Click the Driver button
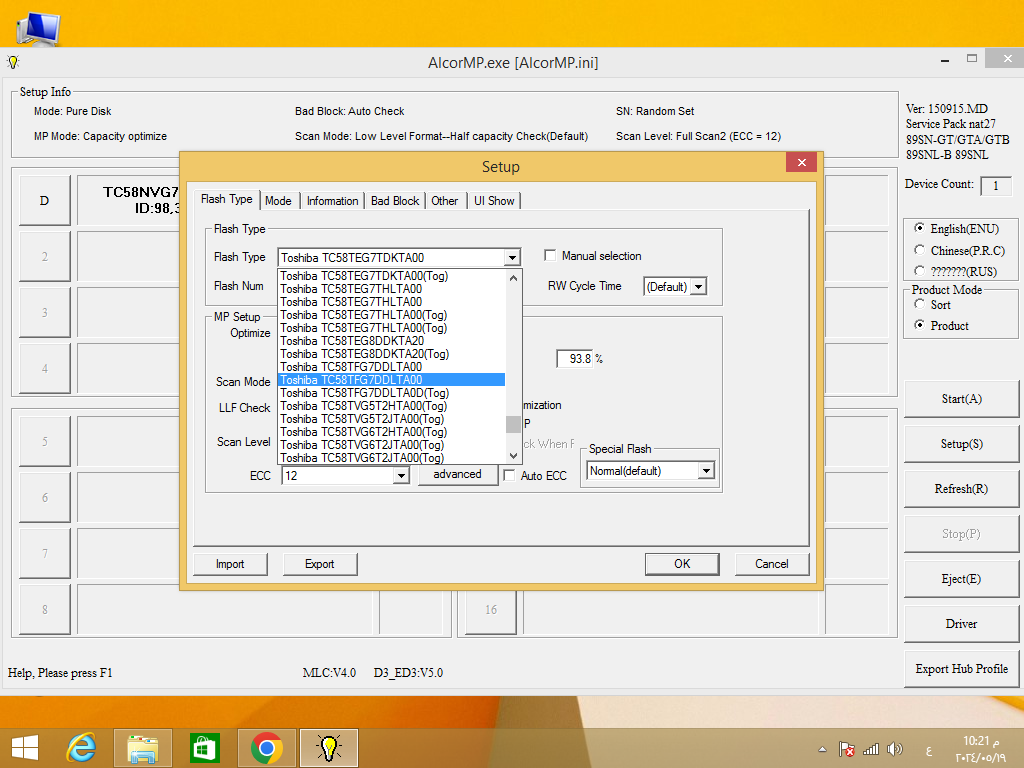This screenshot has height=768, width=1024. pyautogui.click(x=961, y=624)
